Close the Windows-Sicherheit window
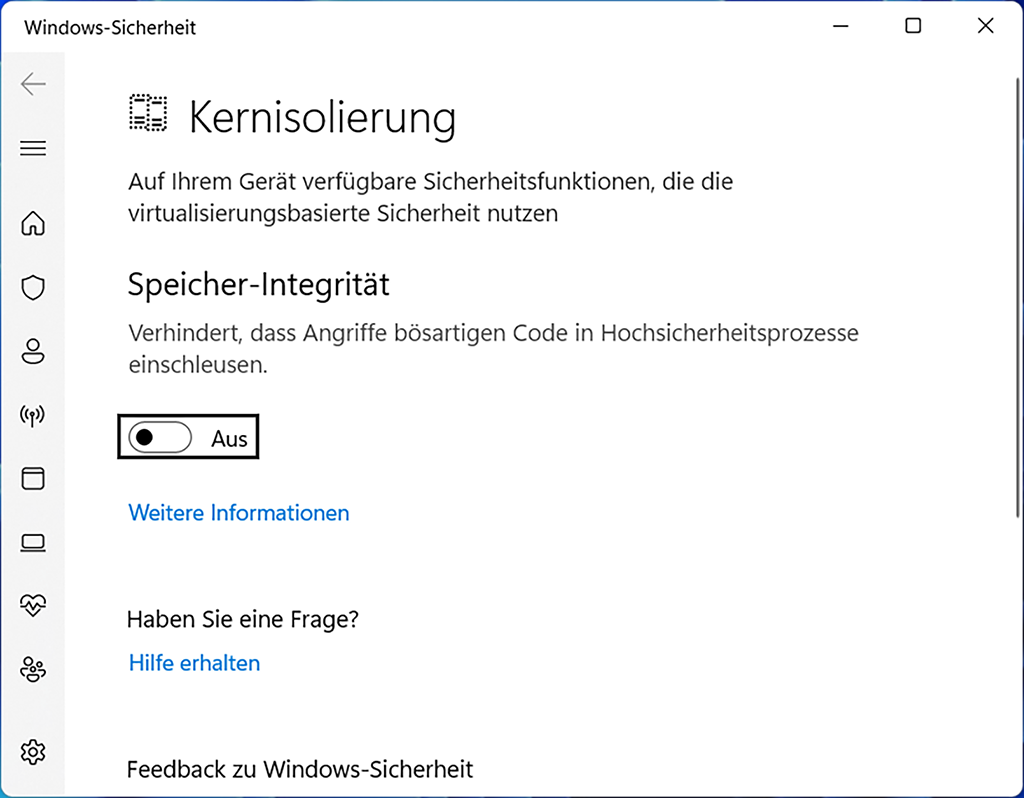Viewport: 1024px width, 798px height. pos(985,27)
